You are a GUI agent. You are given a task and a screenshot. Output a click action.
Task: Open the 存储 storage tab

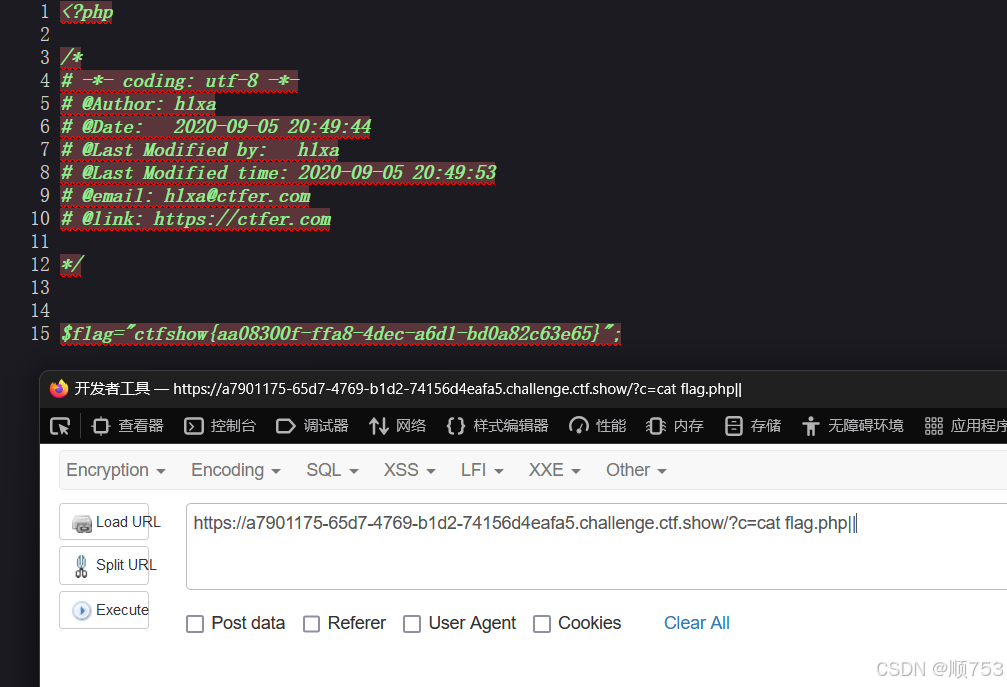click(x=753, y=426)
